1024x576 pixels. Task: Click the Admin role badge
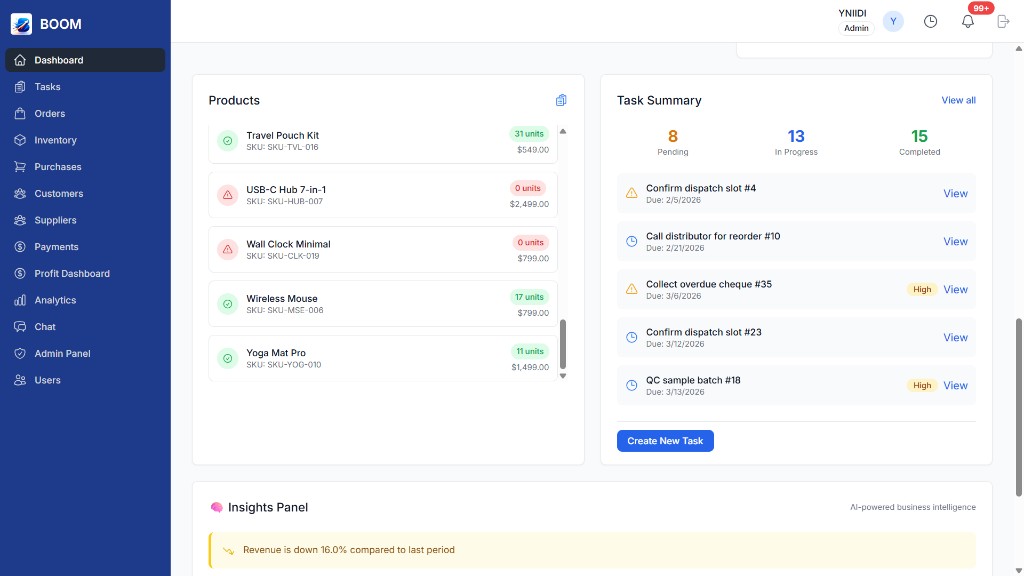click(x=856, y=28)
